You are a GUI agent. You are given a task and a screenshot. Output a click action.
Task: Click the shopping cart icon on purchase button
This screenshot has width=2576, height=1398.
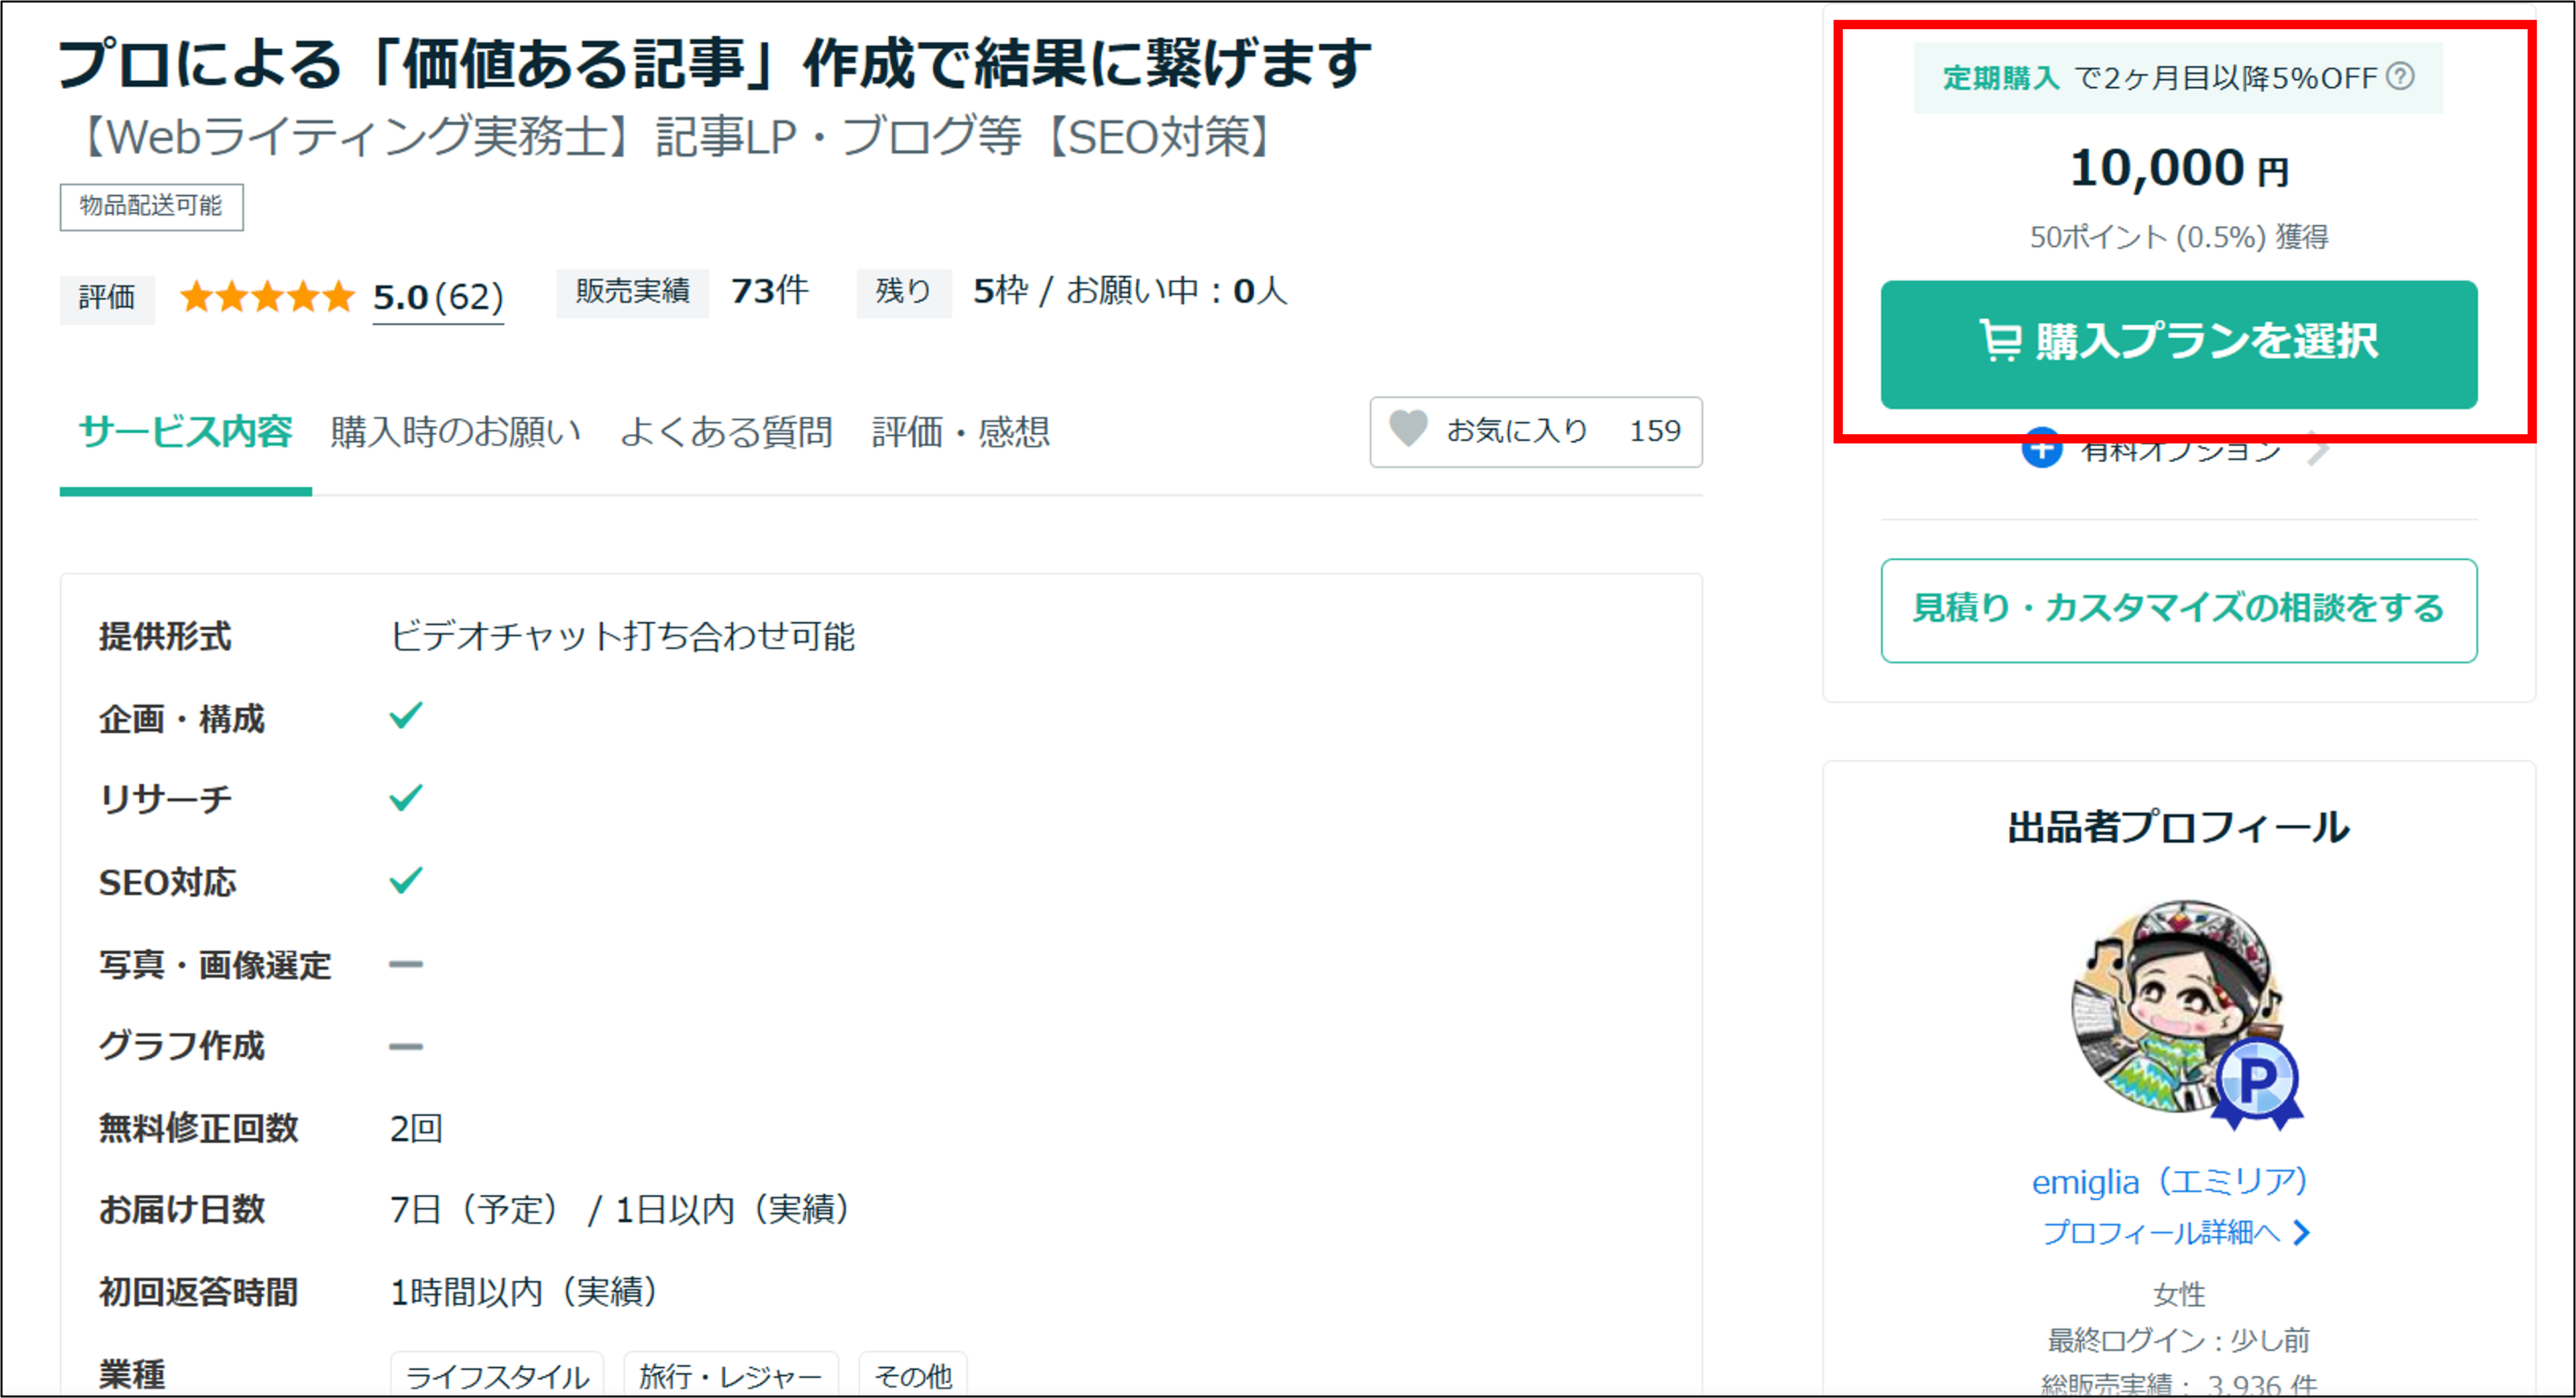[x=2000, y=340]
